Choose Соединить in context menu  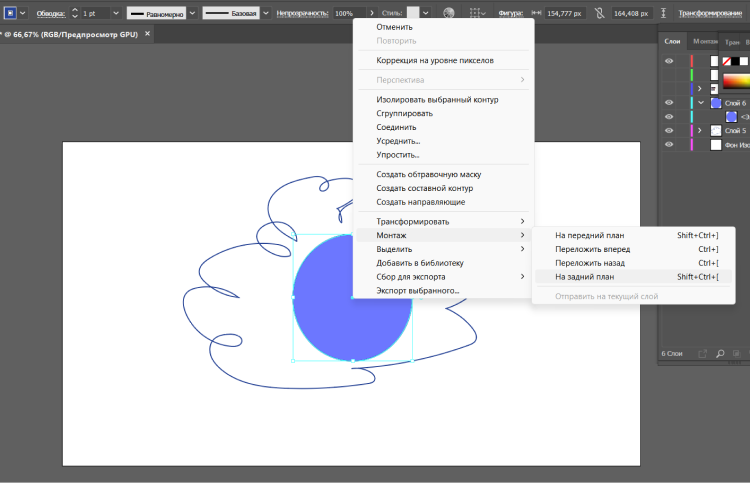443,127
